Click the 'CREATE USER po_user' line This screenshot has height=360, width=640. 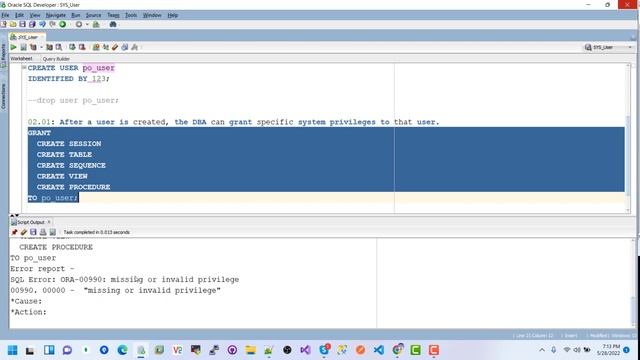click(71, 68)
